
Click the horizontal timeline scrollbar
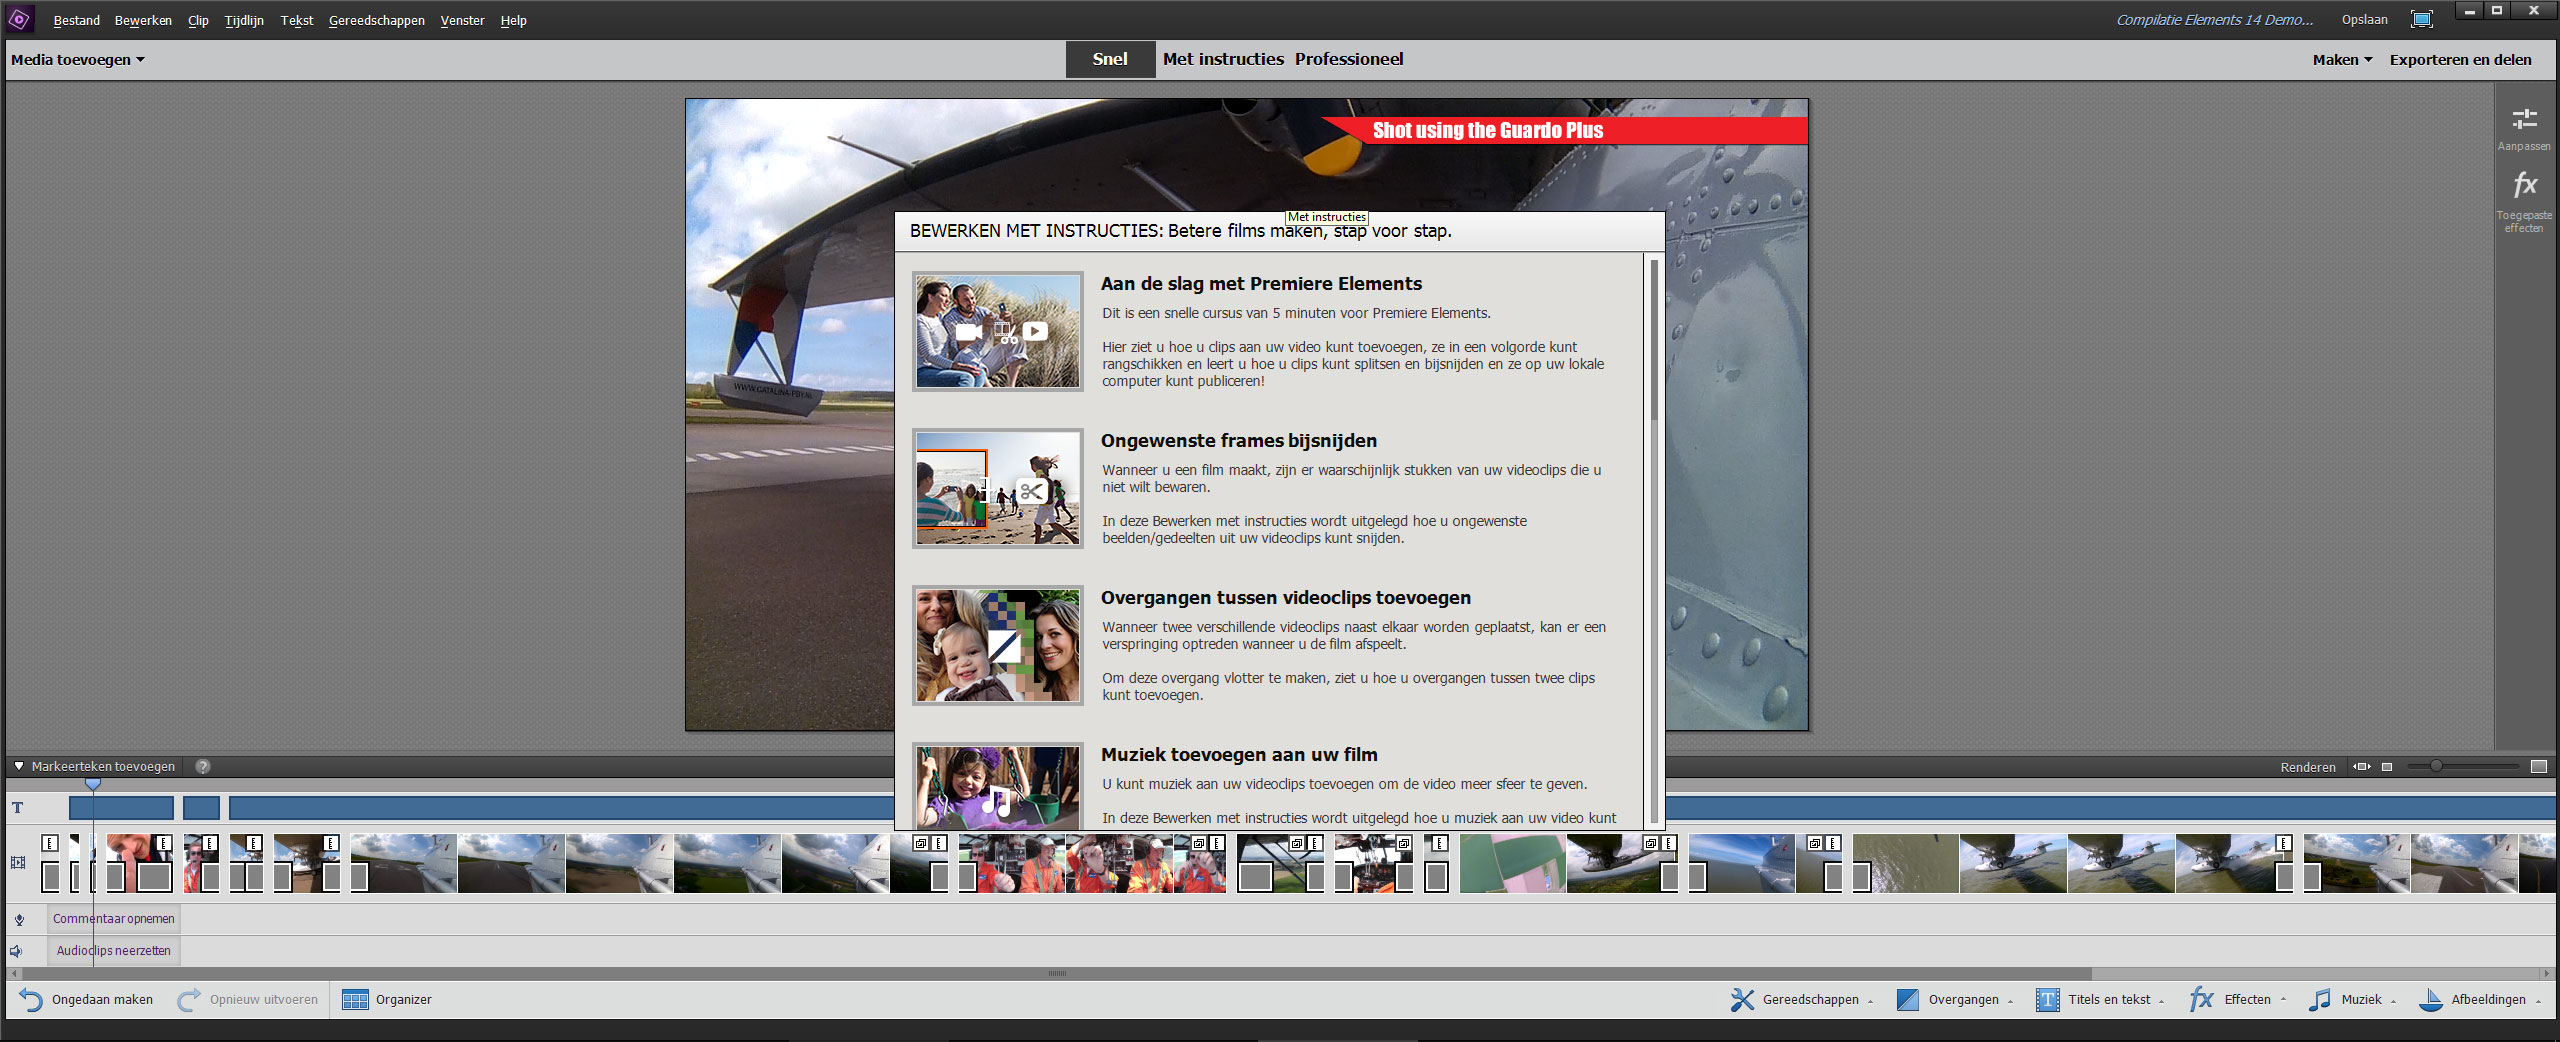click(x=1057, y=974)
